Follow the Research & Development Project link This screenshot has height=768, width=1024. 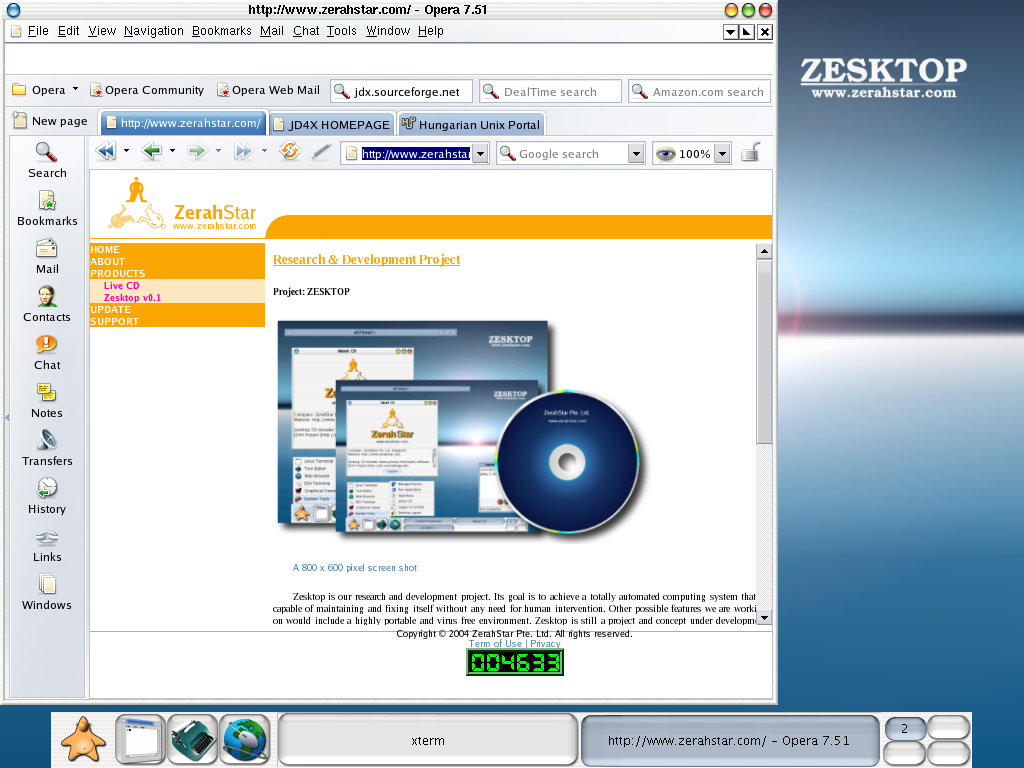(x=366, y=259)
